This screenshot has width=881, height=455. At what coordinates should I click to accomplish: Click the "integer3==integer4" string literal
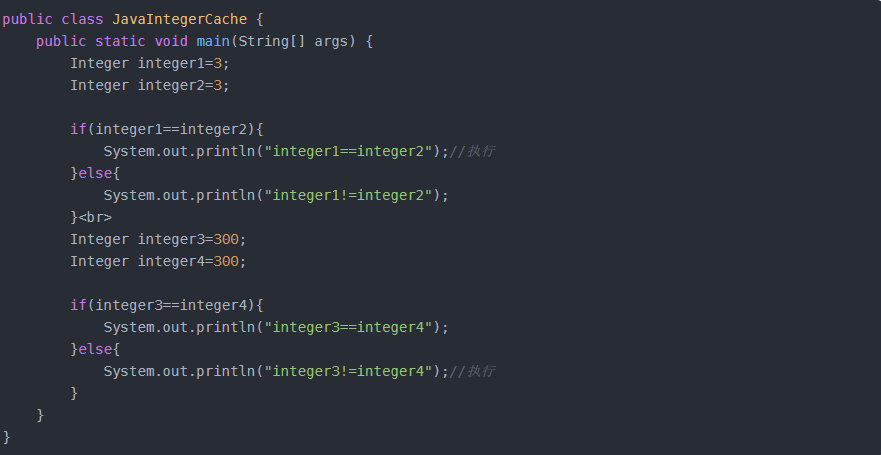click(x=348, y=327)
